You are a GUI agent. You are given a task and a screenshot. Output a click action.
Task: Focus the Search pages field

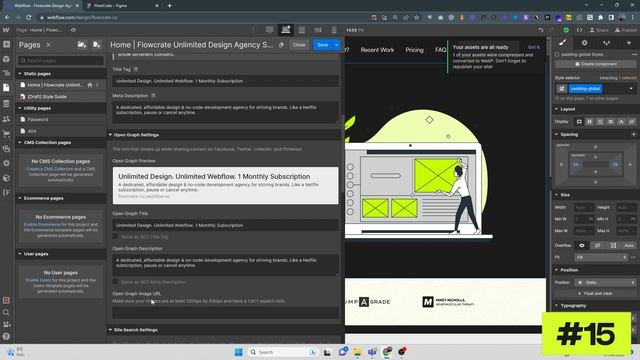60,60
